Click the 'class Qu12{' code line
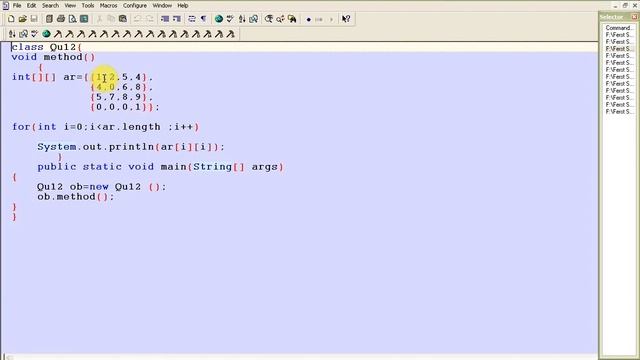Viewport: 640px width, 360px height. click(x=47, y=47)
